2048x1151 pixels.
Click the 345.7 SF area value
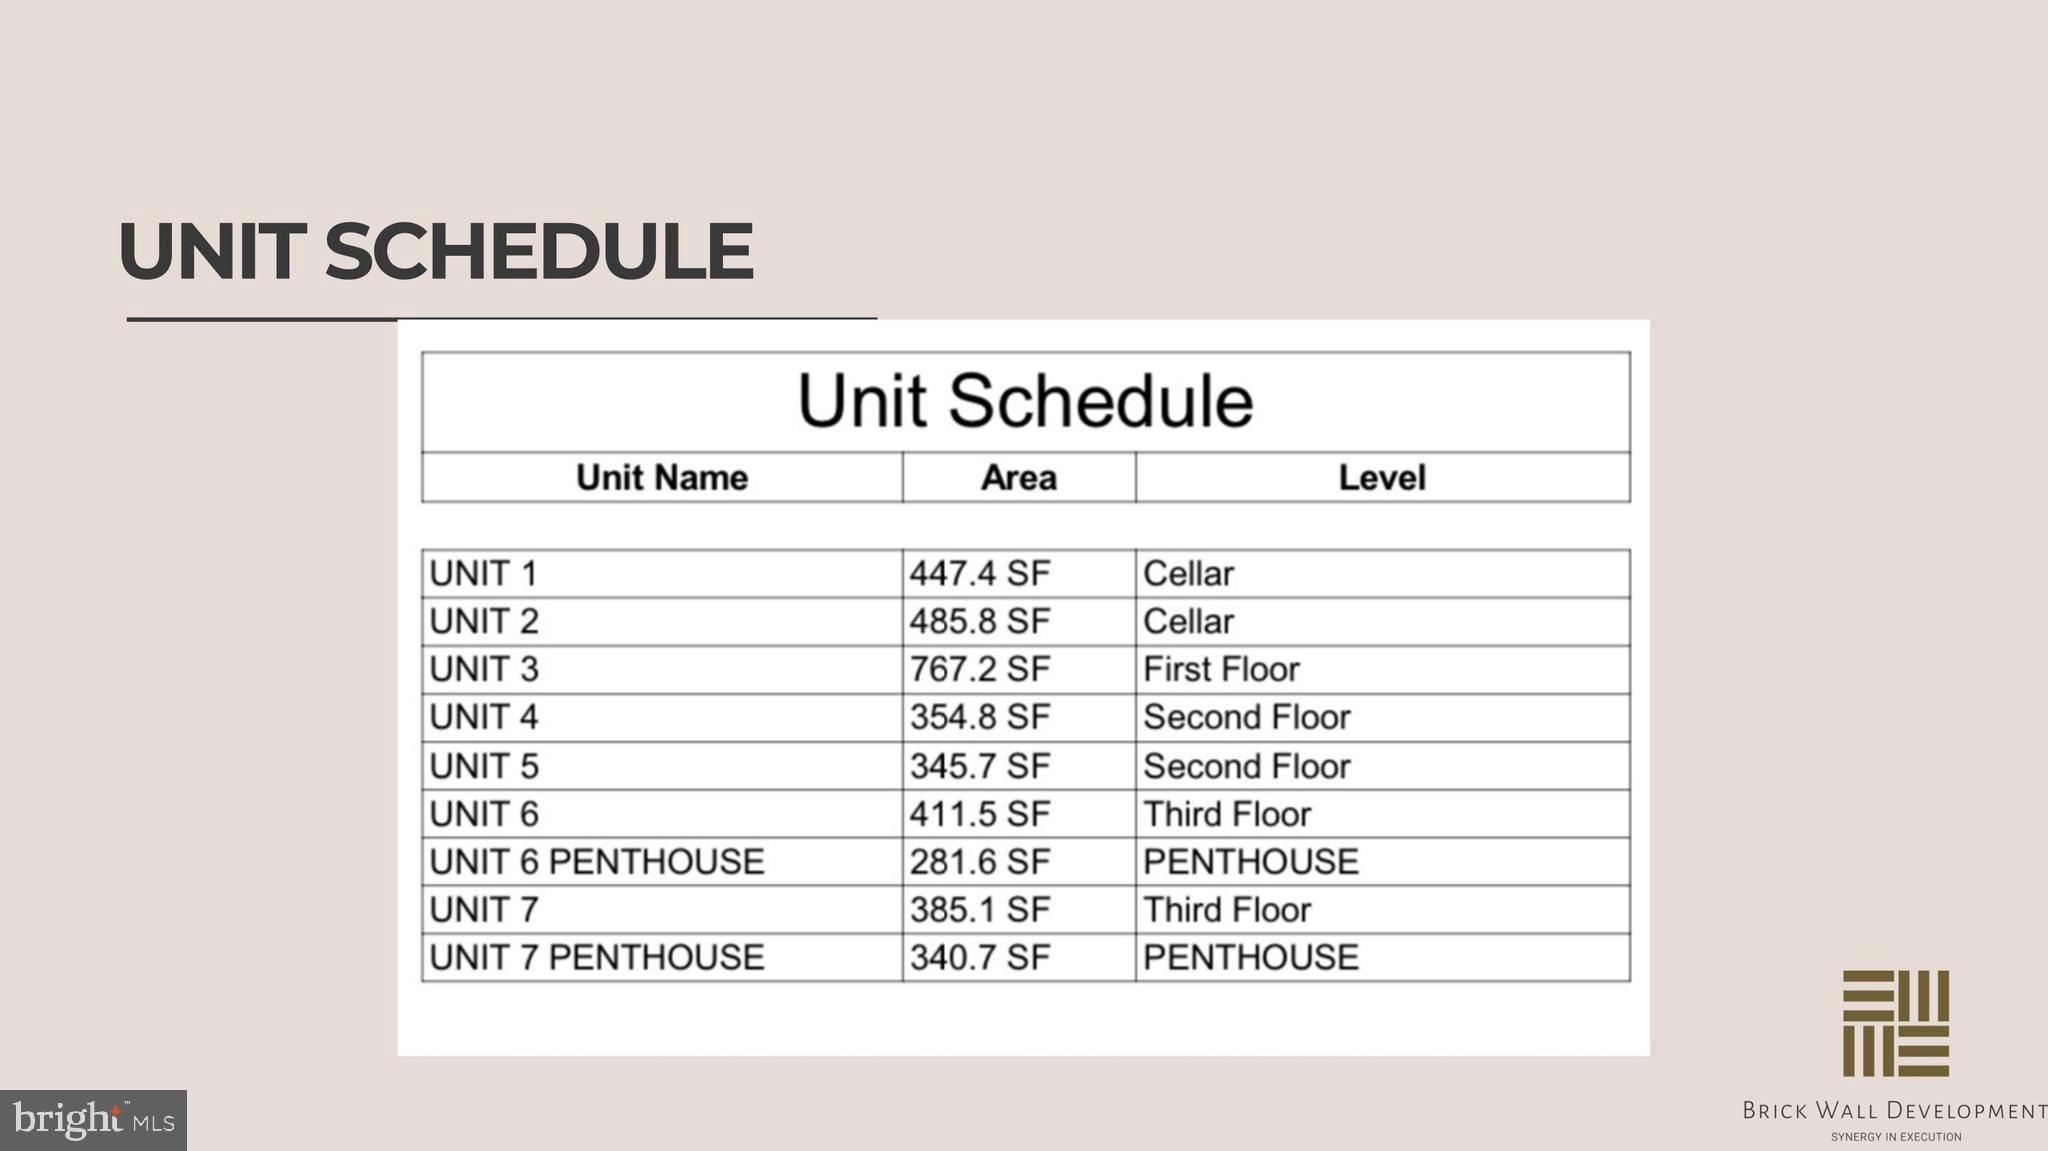980,766
